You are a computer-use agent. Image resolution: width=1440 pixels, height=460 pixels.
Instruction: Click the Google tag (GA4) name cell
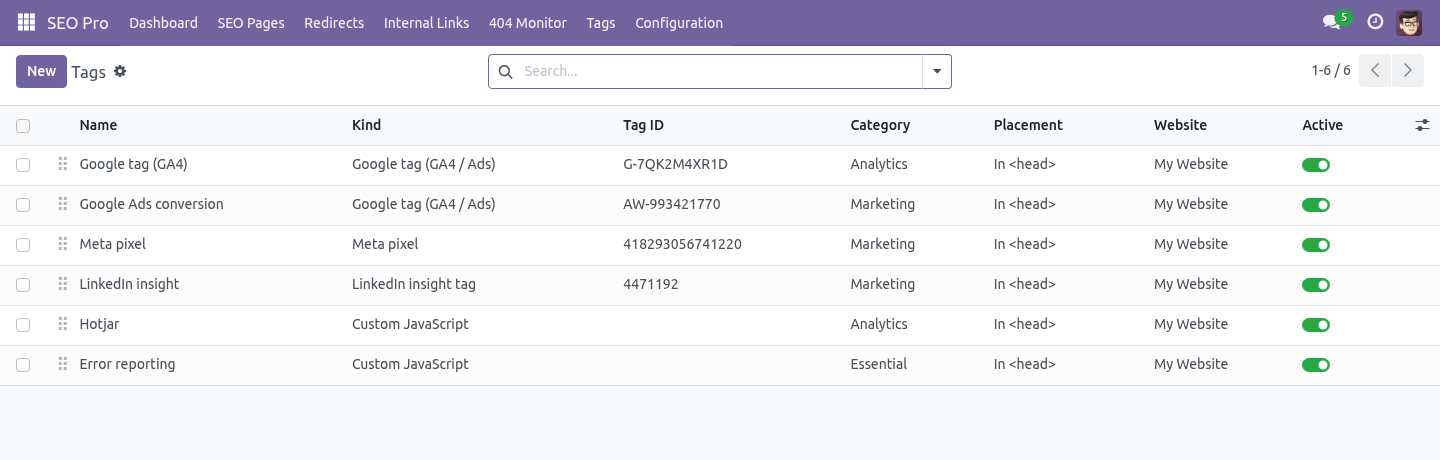click(x=133, y=164)
